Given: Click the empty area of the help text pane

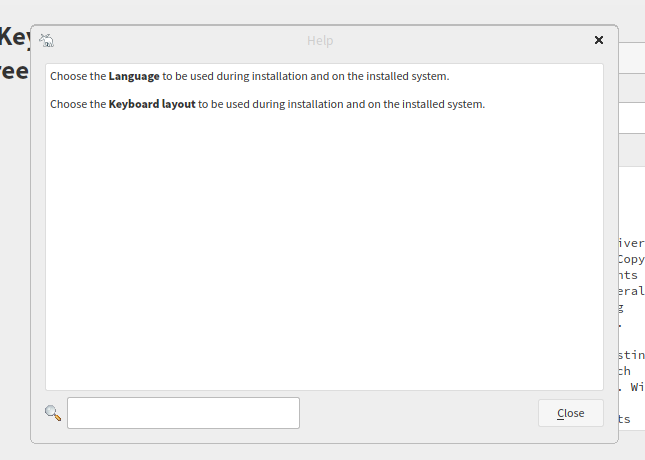Looking at the screenshot, I should click(x=324, y=250).
